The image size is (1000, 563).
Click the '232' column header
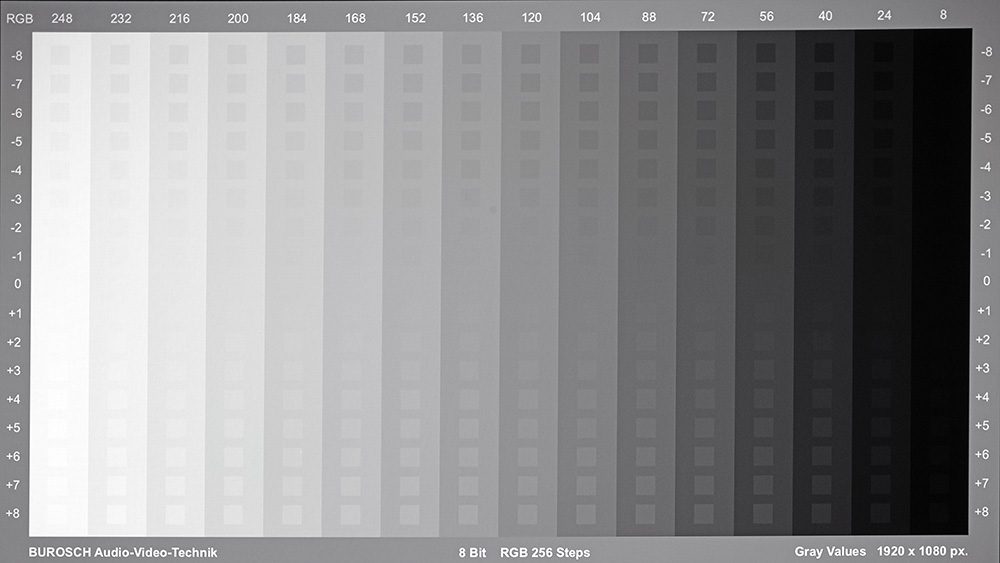coord(121,18)
